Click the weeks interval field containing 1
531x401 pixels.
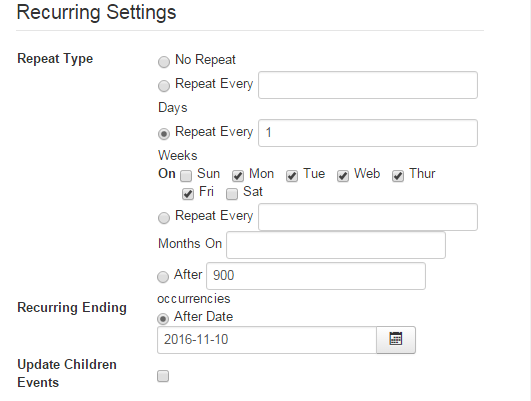(x=368, y=133)
